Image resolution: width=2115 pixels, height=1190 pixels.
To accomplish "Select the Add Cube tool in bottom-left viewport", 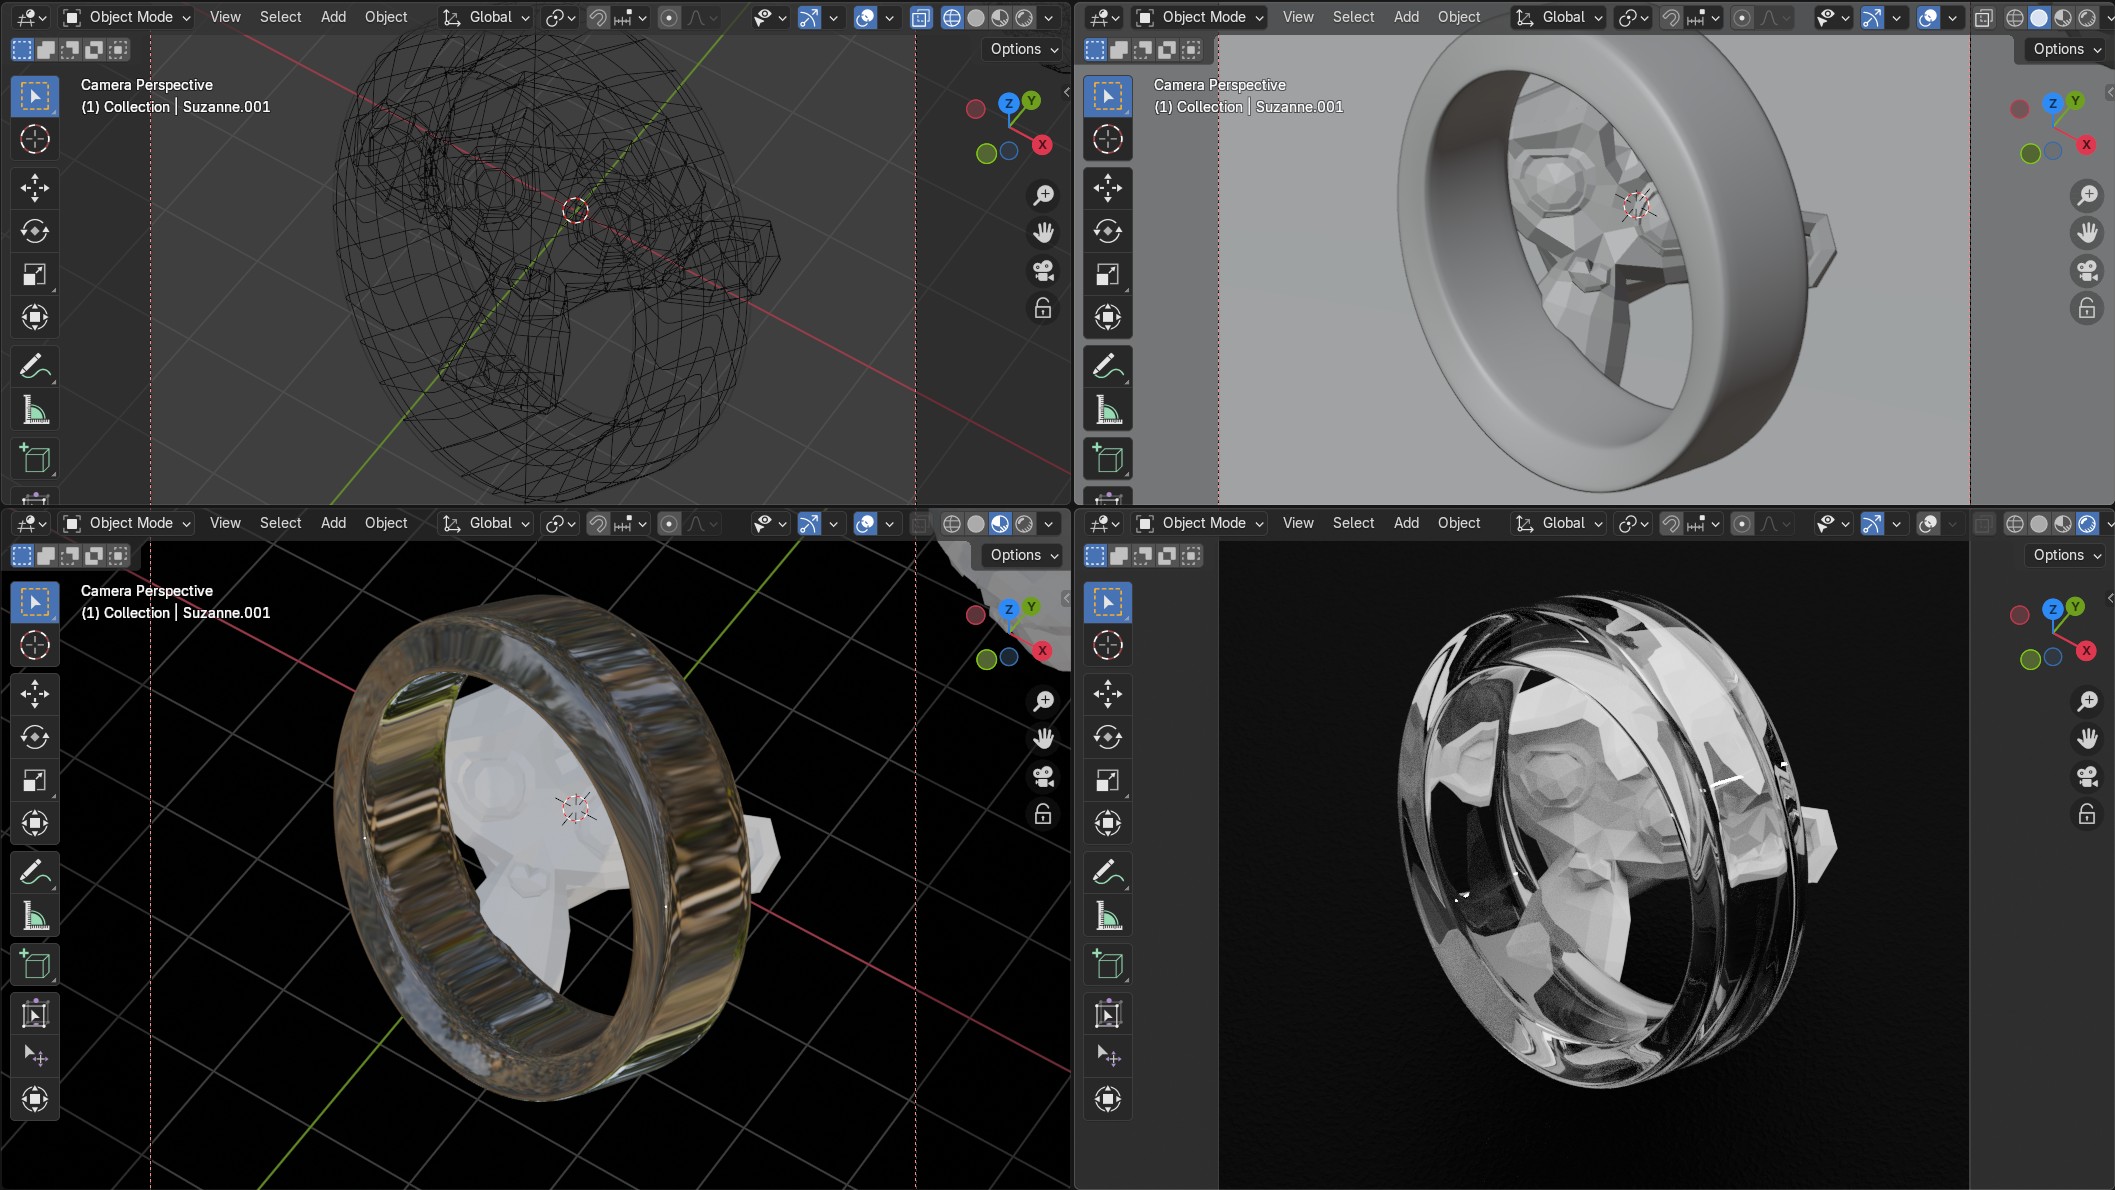I will [x=35, y=965].
